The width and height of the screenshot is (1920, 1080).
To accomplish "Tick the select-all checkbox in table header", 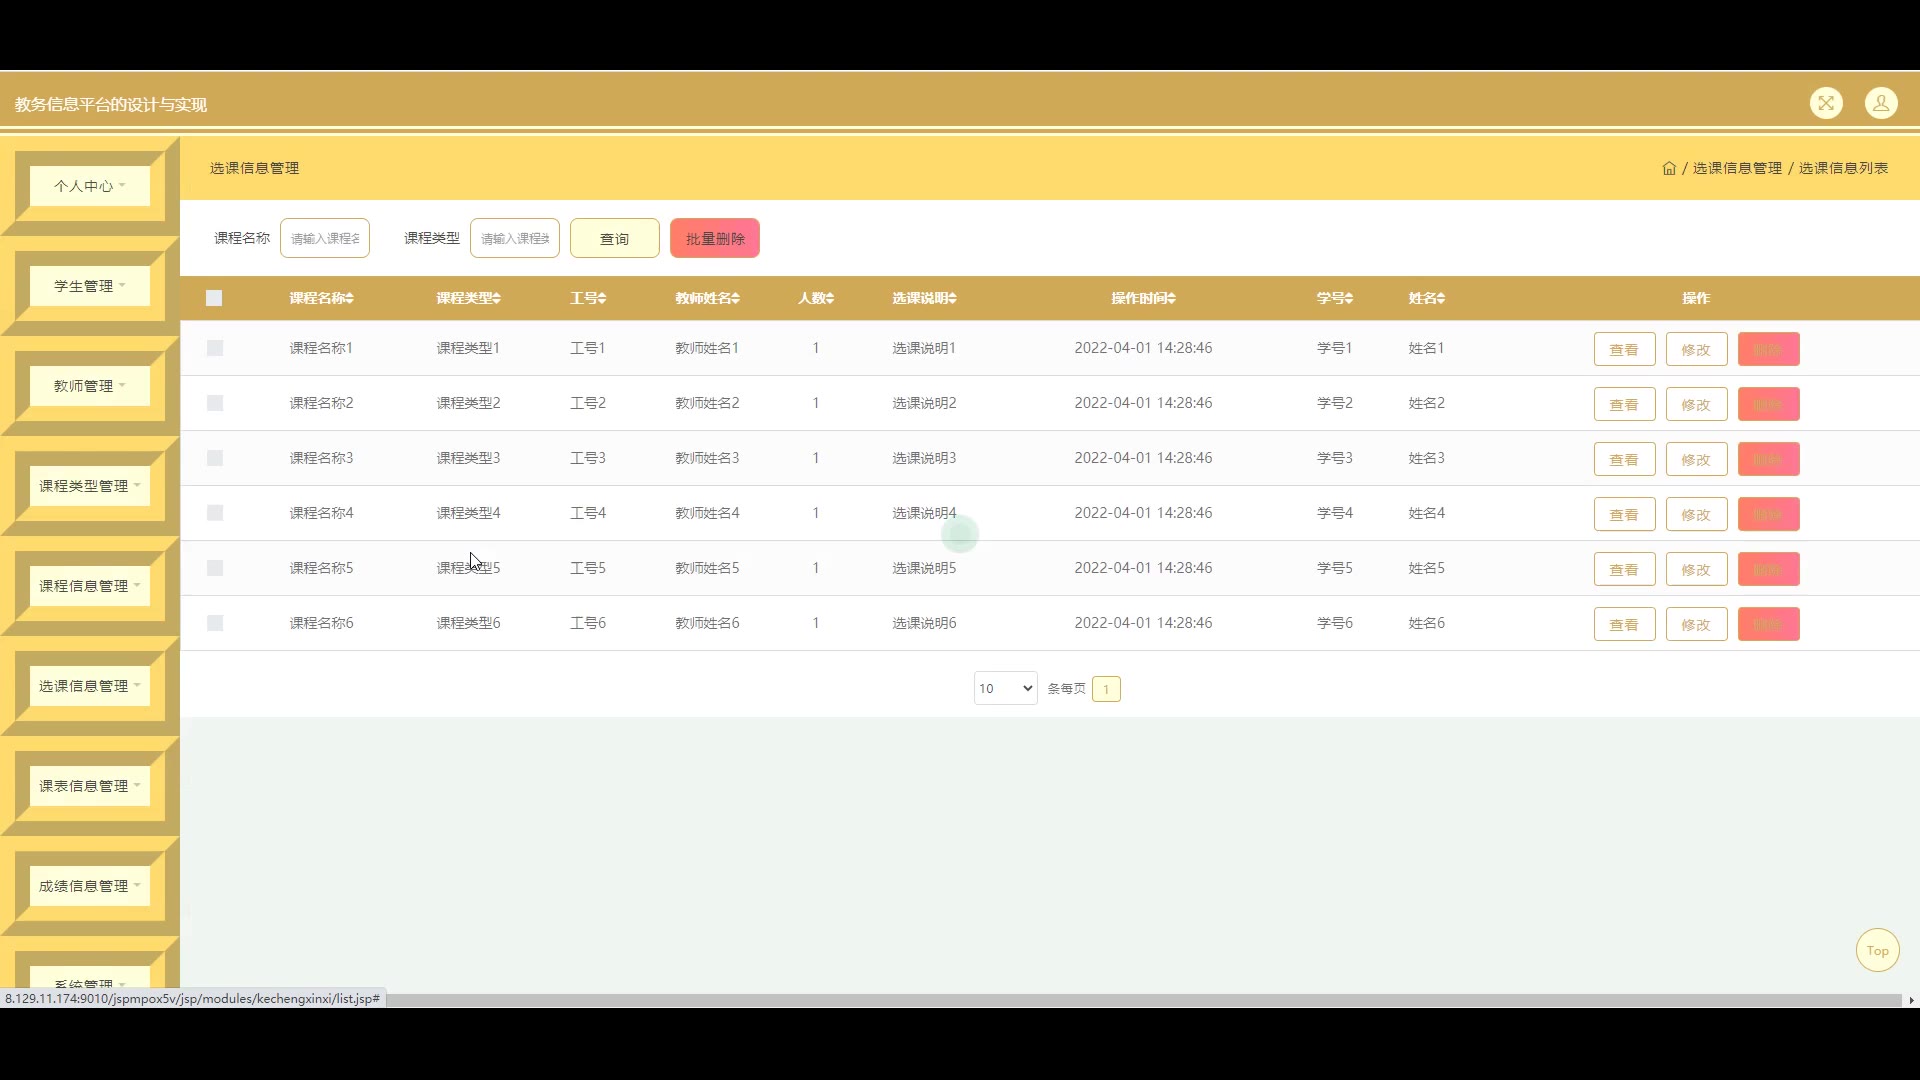I will coord(214,298).
